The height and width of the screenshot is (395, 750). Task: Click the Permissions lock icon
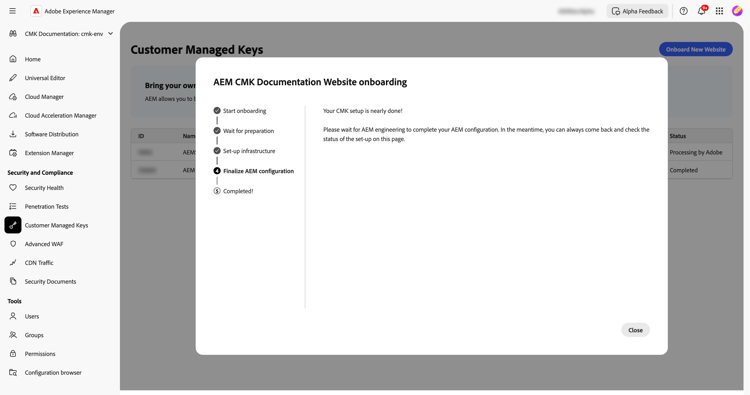13,354
